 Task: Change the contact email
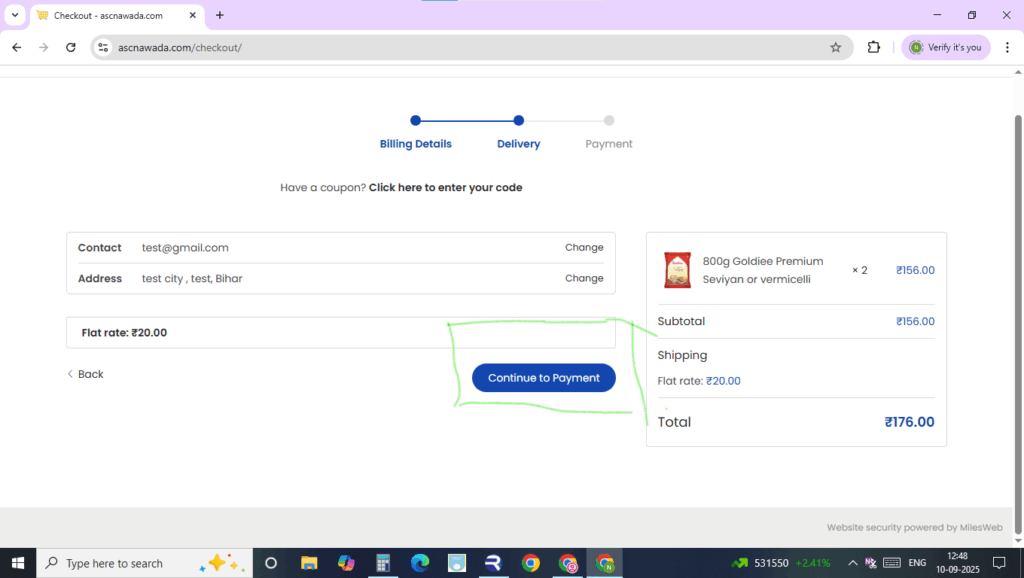[583, 247]
